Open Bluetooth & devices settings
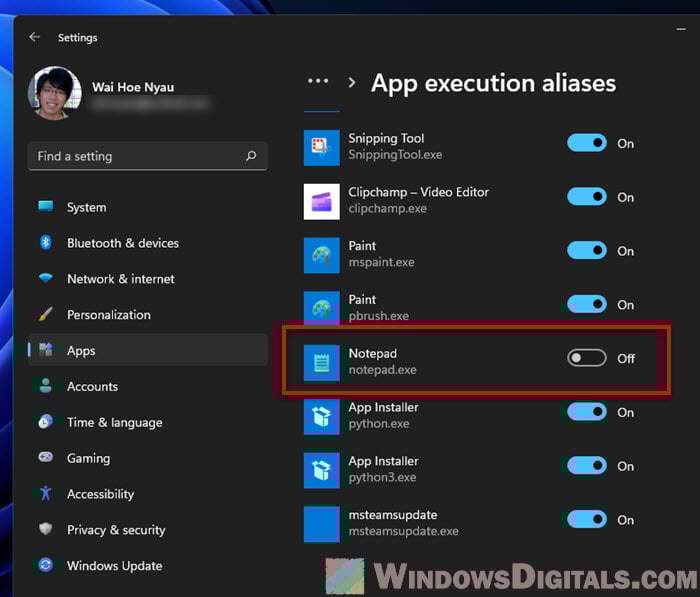This screenshot has width=700, height=597. pos(147,243)
